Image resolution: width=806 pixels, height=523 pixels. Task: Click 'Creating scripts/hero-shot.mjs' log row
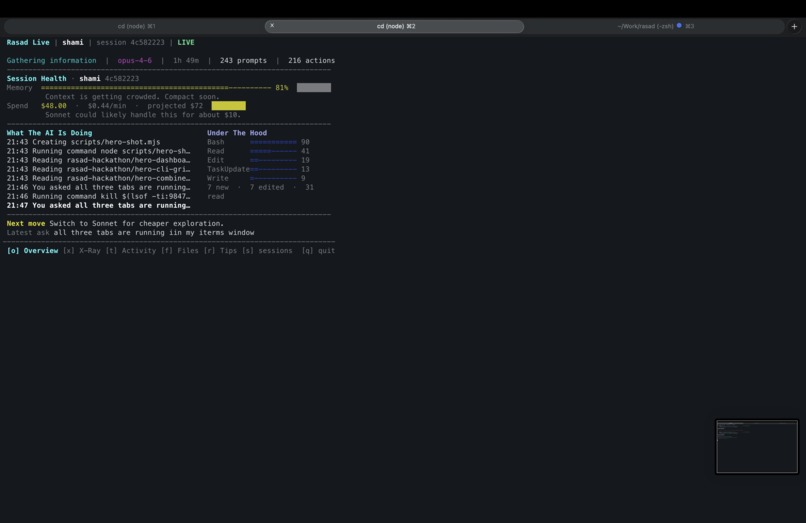click(83, 142)
